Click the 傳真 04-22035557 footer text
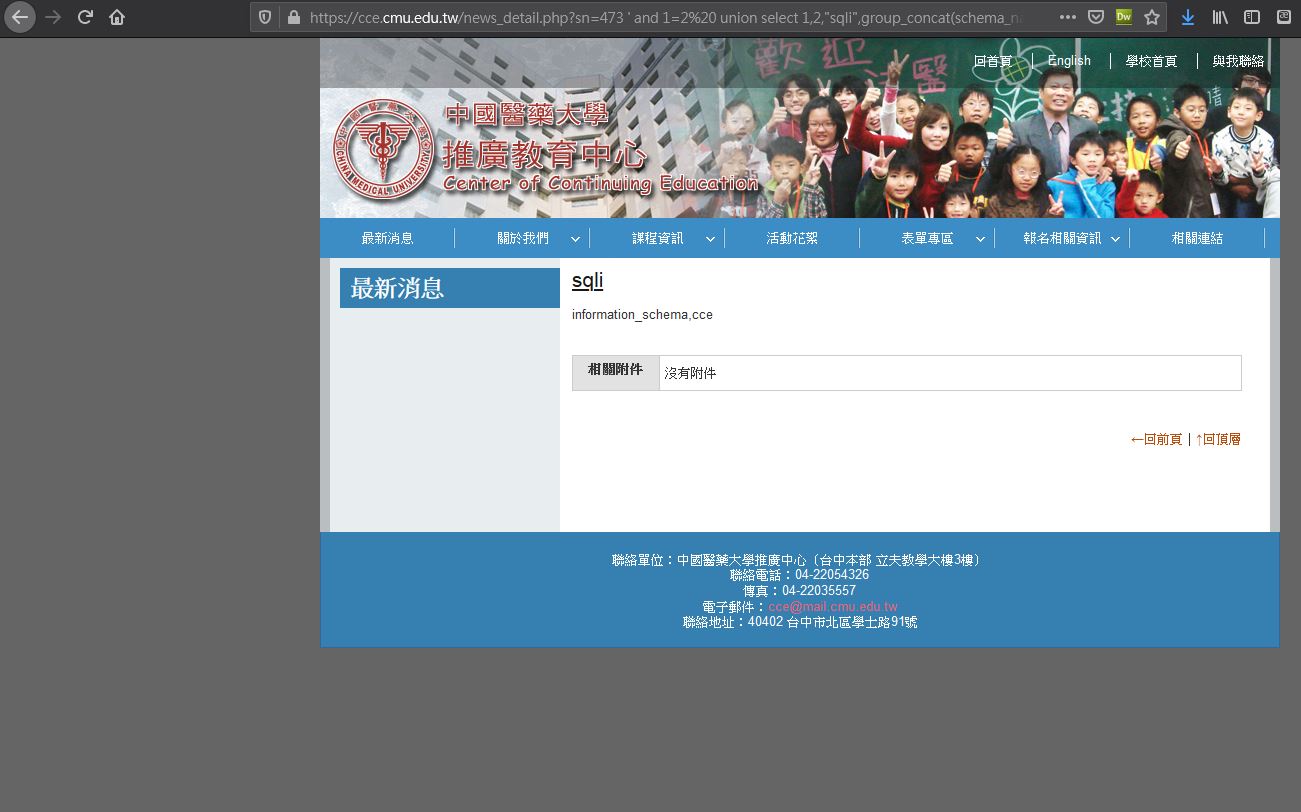Viewport: 1301px width, 812px height. coord(799,591)
